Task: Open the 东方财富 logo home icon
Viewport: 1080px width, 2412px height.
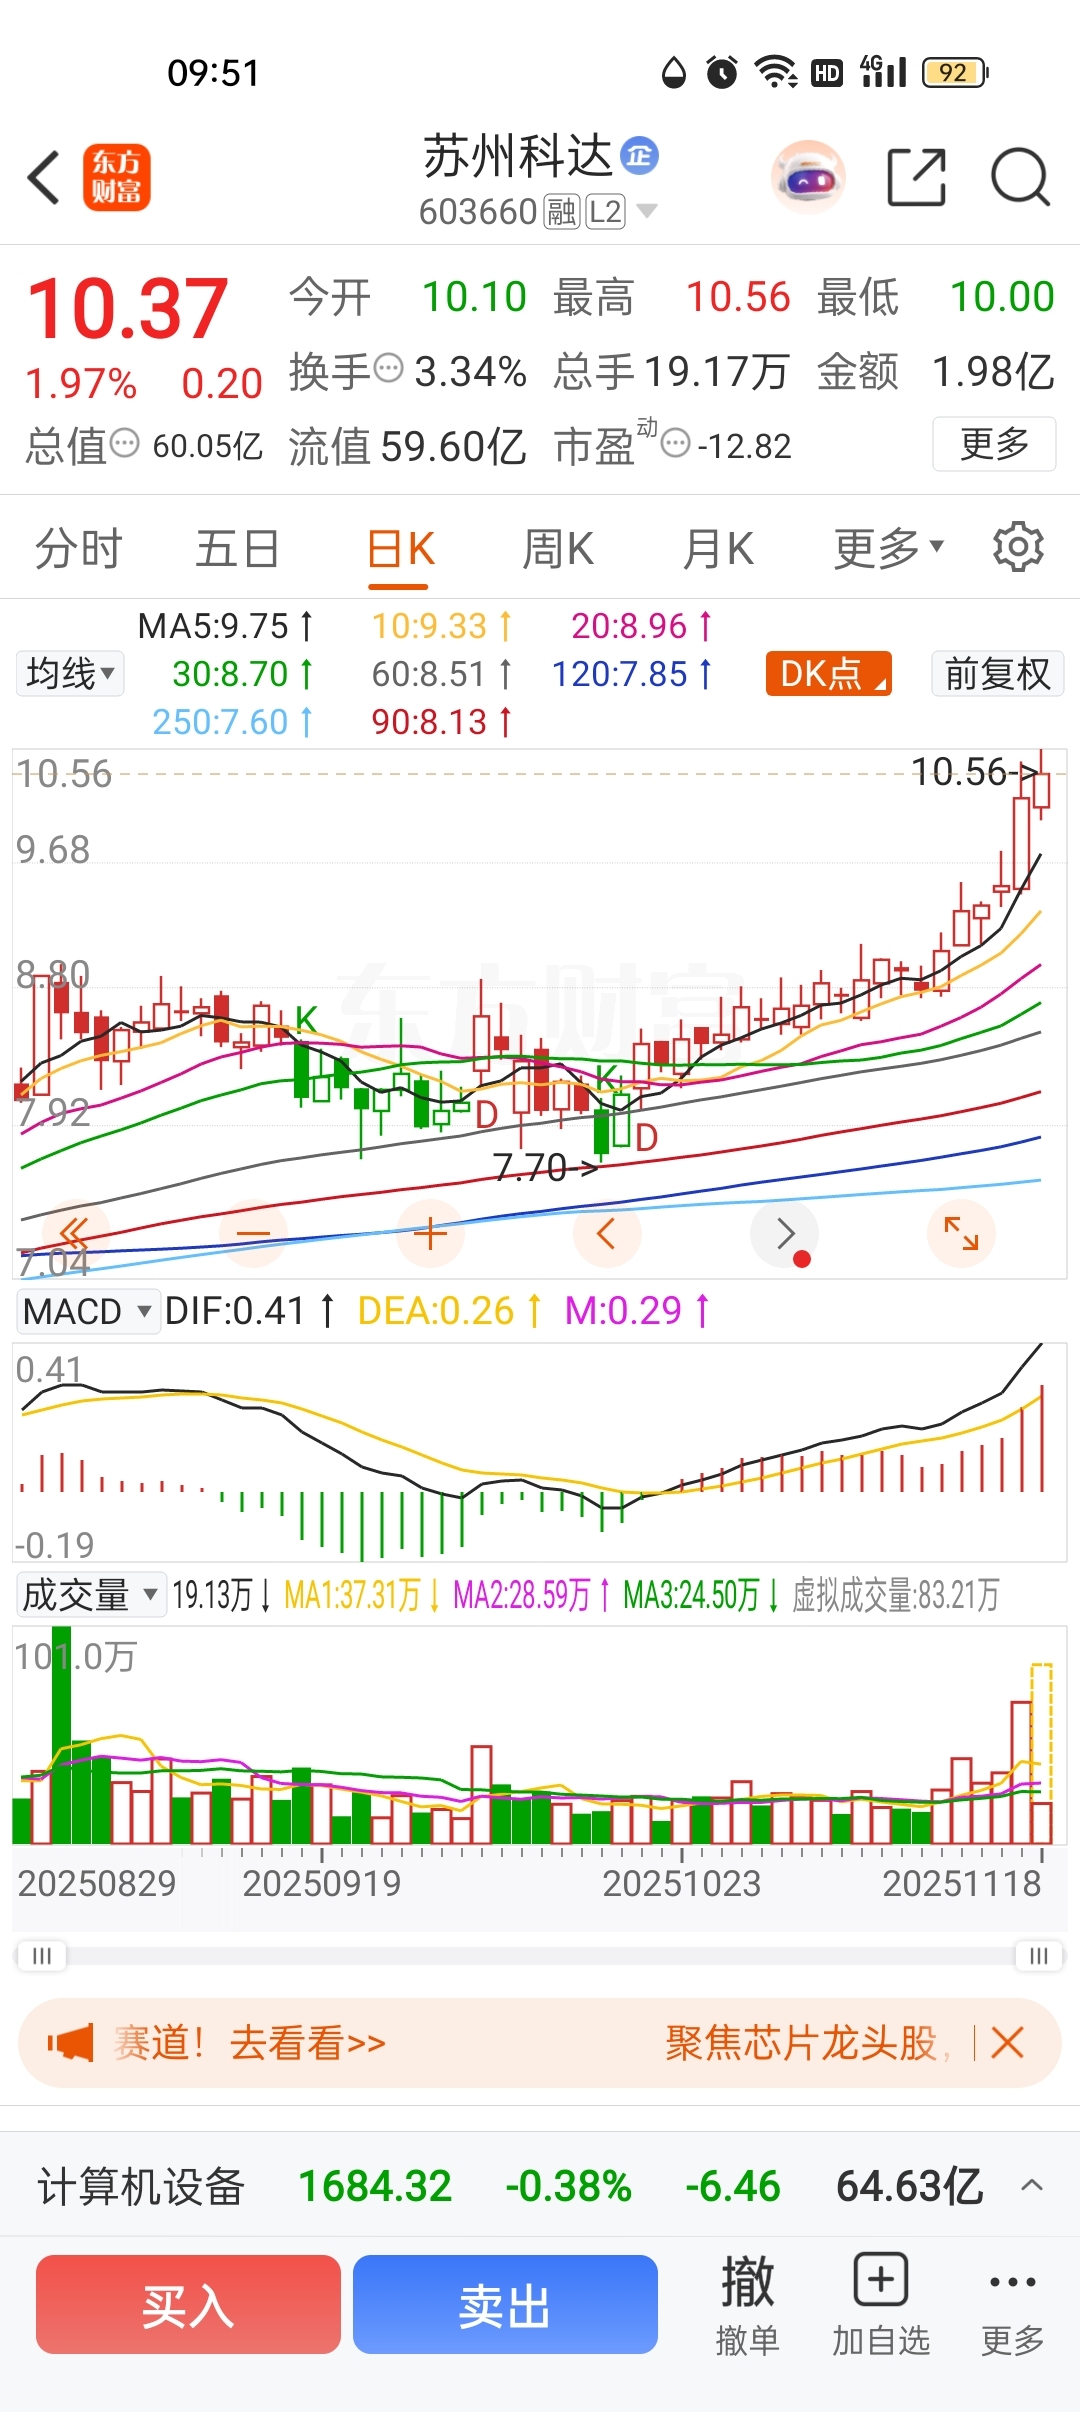Action: pos(117,177)
